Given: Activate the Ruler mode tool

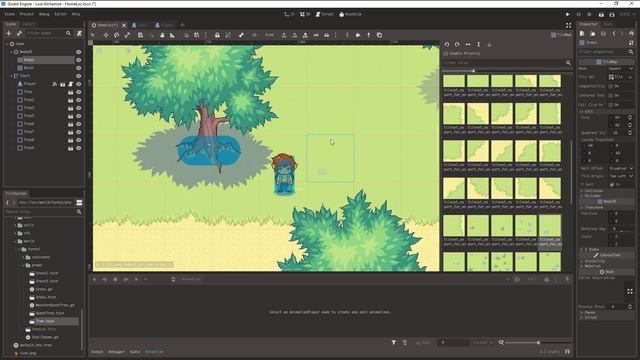Looking at the screenshot, I should [x=173, y=35].
